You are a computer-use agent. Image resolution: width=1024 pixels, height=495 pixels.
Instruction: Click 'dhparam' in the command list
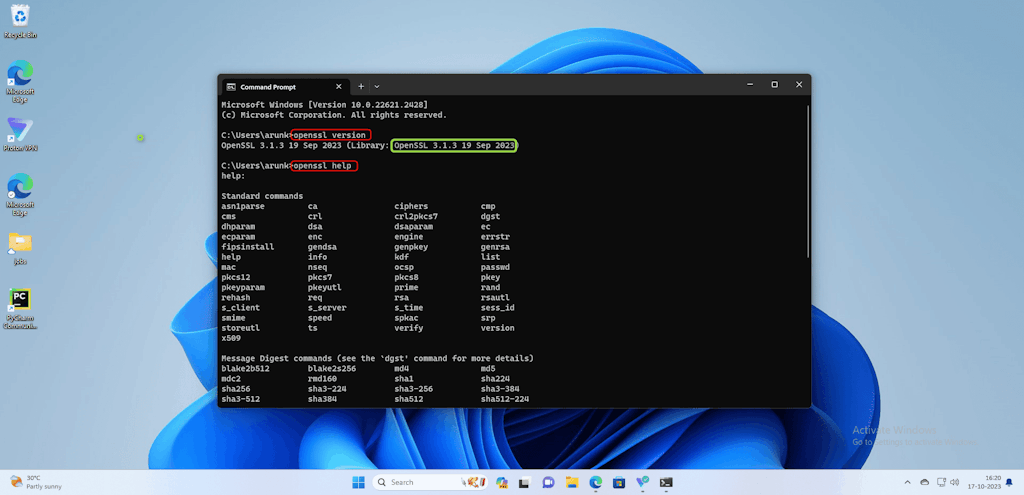(238, 227)
